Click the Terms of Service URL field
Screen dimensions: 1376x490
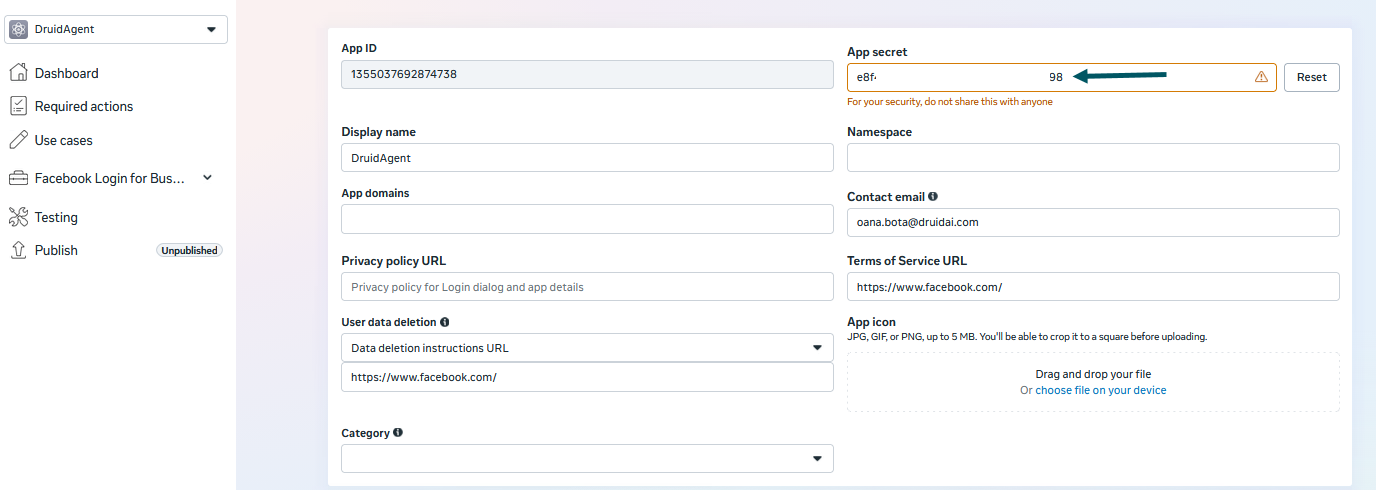click(x=1093, y=286)
